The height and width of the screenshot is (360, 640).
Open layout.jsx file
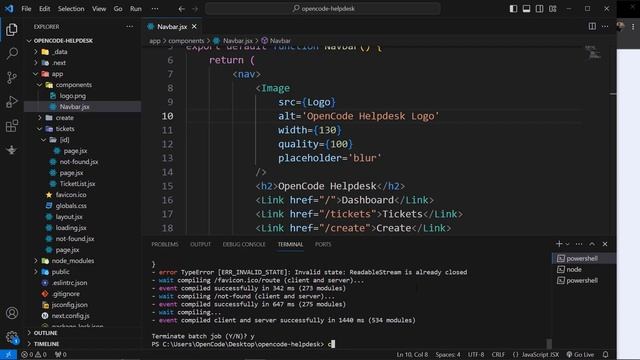69,217
